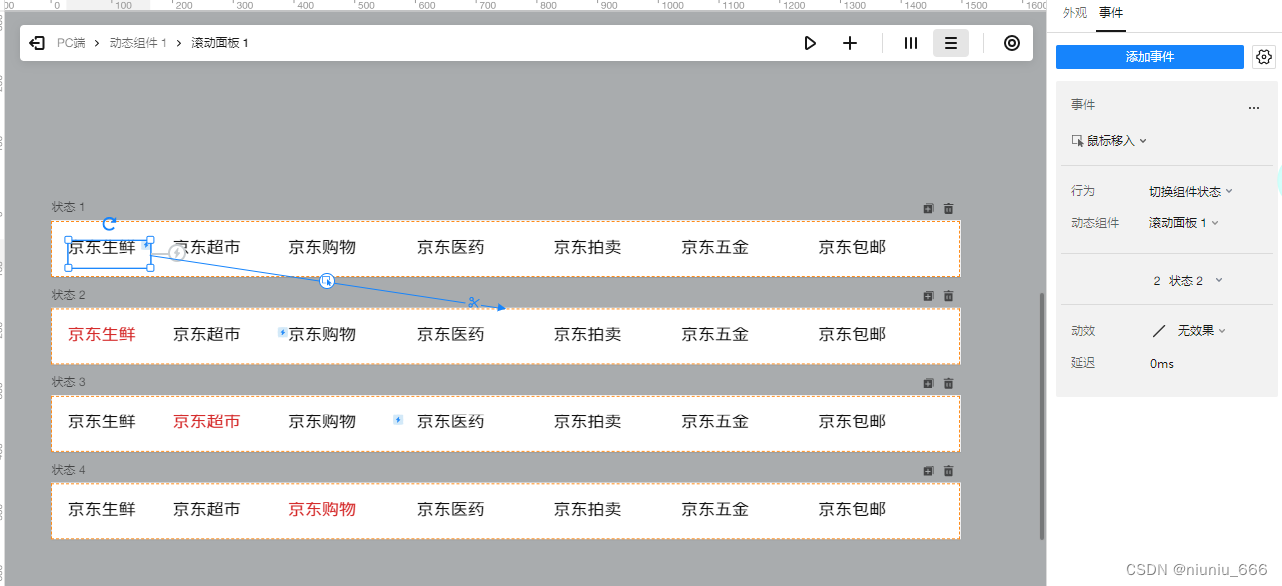Click the 0ms delay value field
This screenshot has width=1282, height=586.
[1162, 363]
